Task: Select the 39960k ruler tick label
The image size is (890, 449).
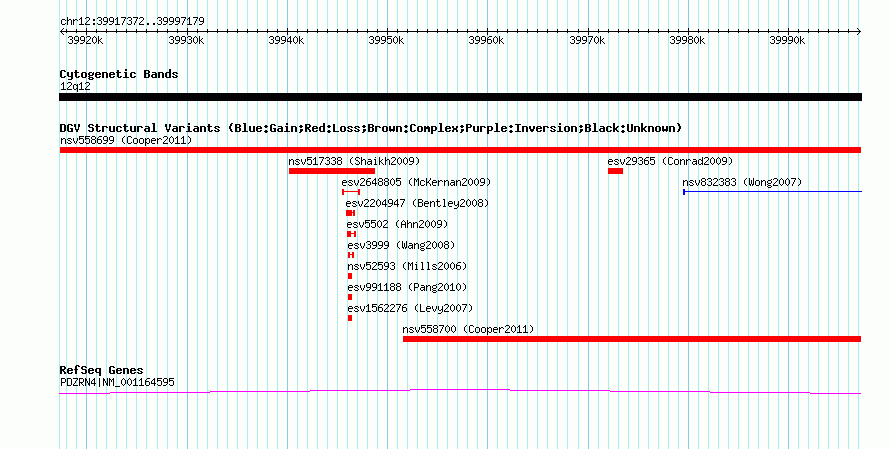Action: coord(486,40)
